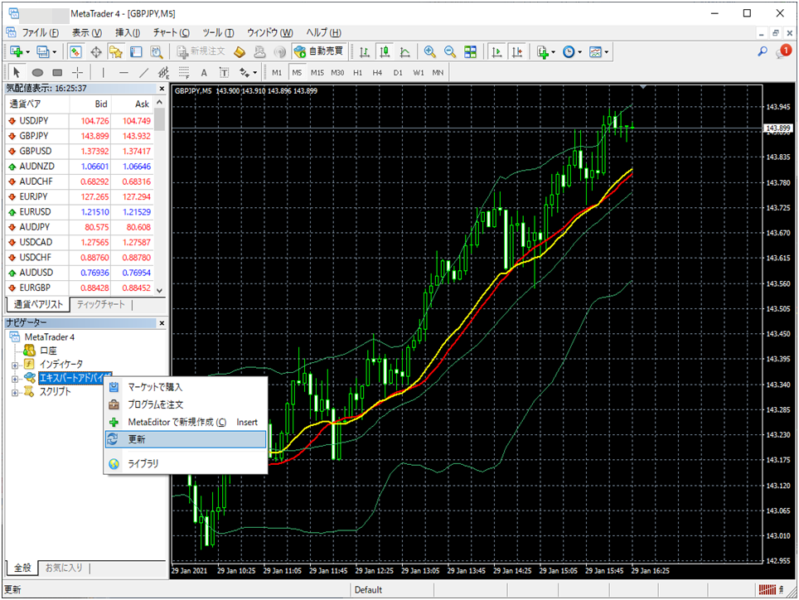
Task: Switch timeframe to H1
Action: [358, 72]
